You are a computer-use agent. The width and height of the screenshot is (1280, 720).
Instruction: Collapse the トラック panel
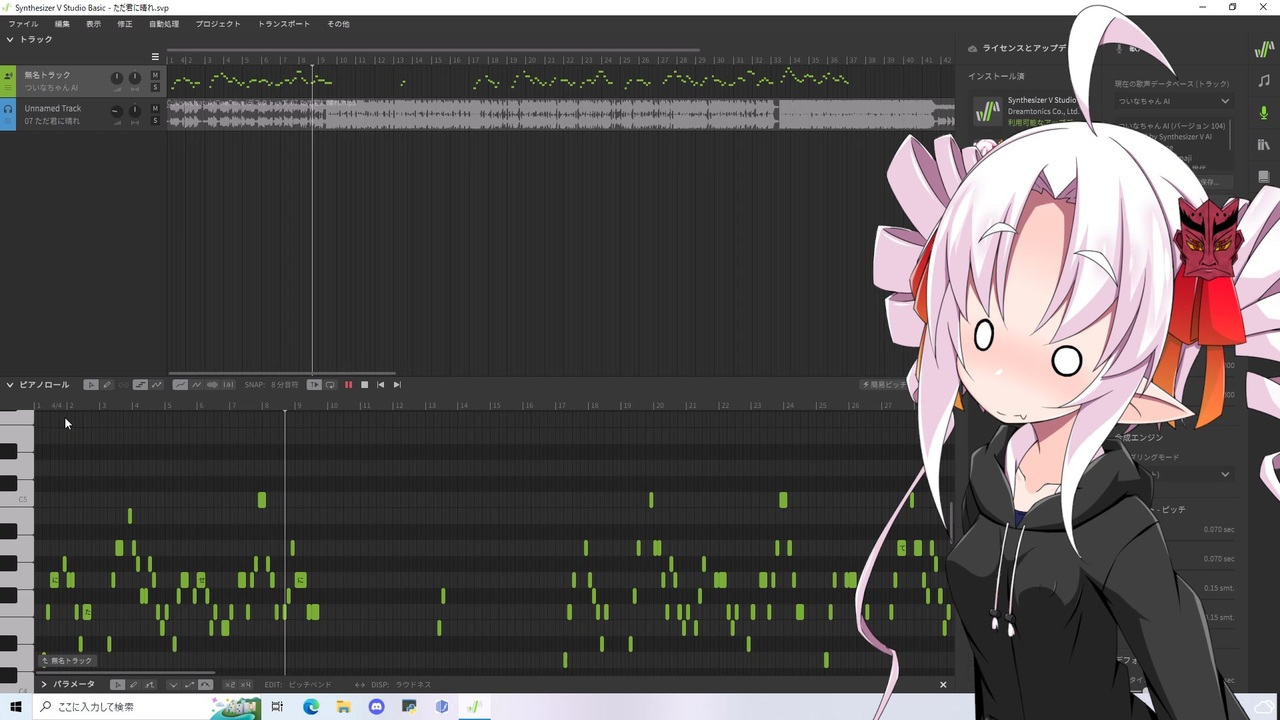(x=10, y=39)
